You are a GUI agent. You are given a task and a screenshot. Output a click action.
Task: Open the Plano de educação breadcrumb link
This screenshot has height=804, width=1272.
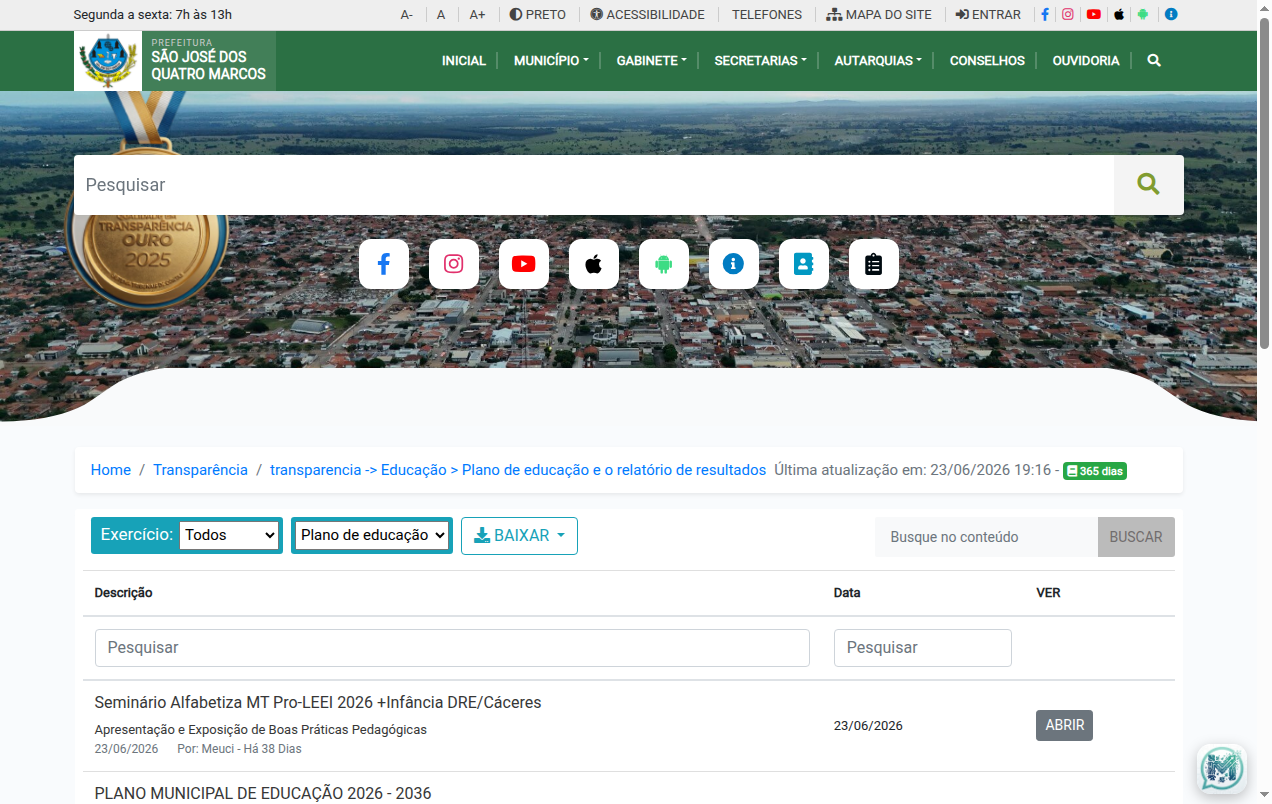[518, 470]
